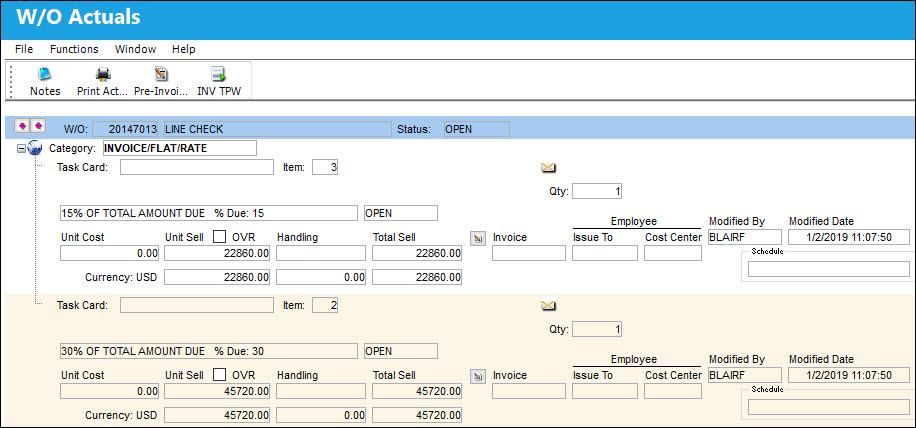Click the Issue To field of Item 3
The height and width of the screenshot is (428, 916).
tap(605, 253)
